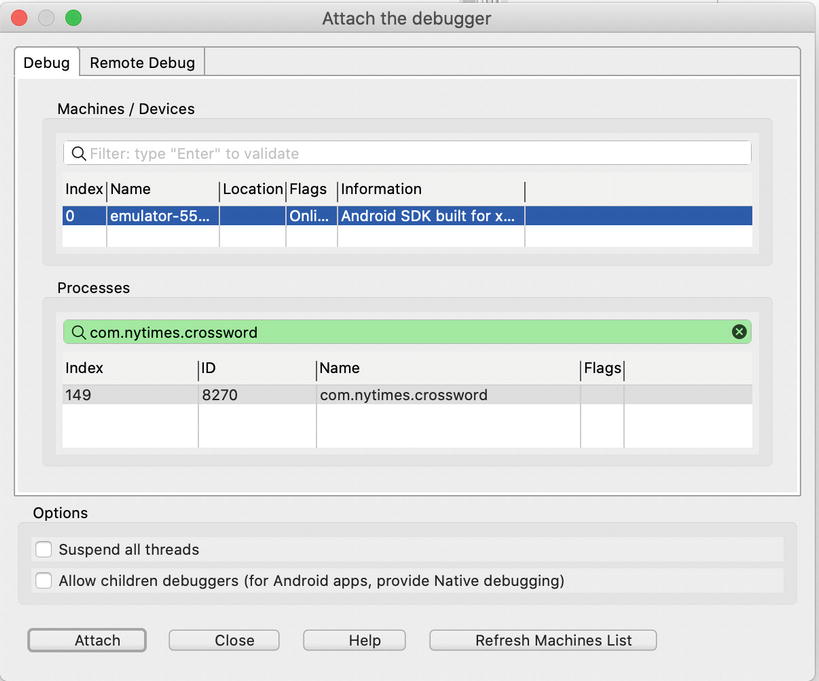Click the search icon in the Processes filter
819x681 pixels.
tap(78, 332)
